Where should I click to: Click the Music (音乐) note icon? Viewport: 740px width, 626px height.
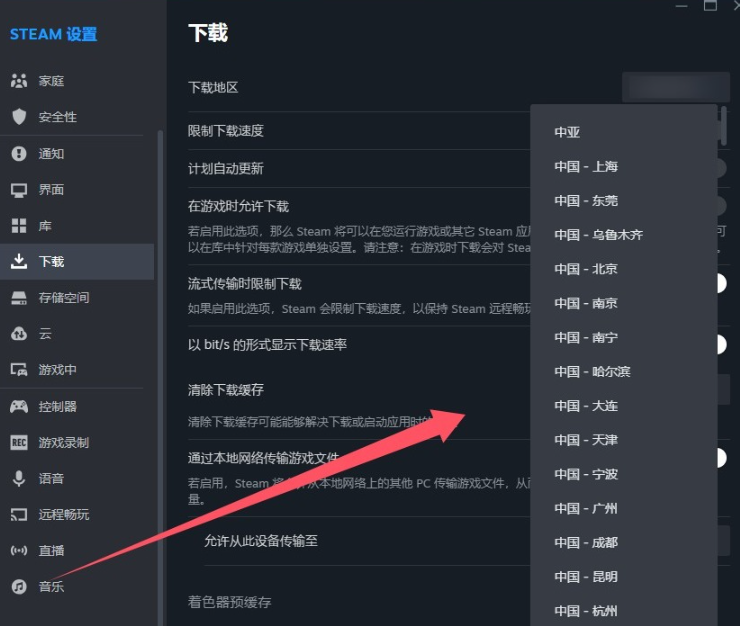19,587
